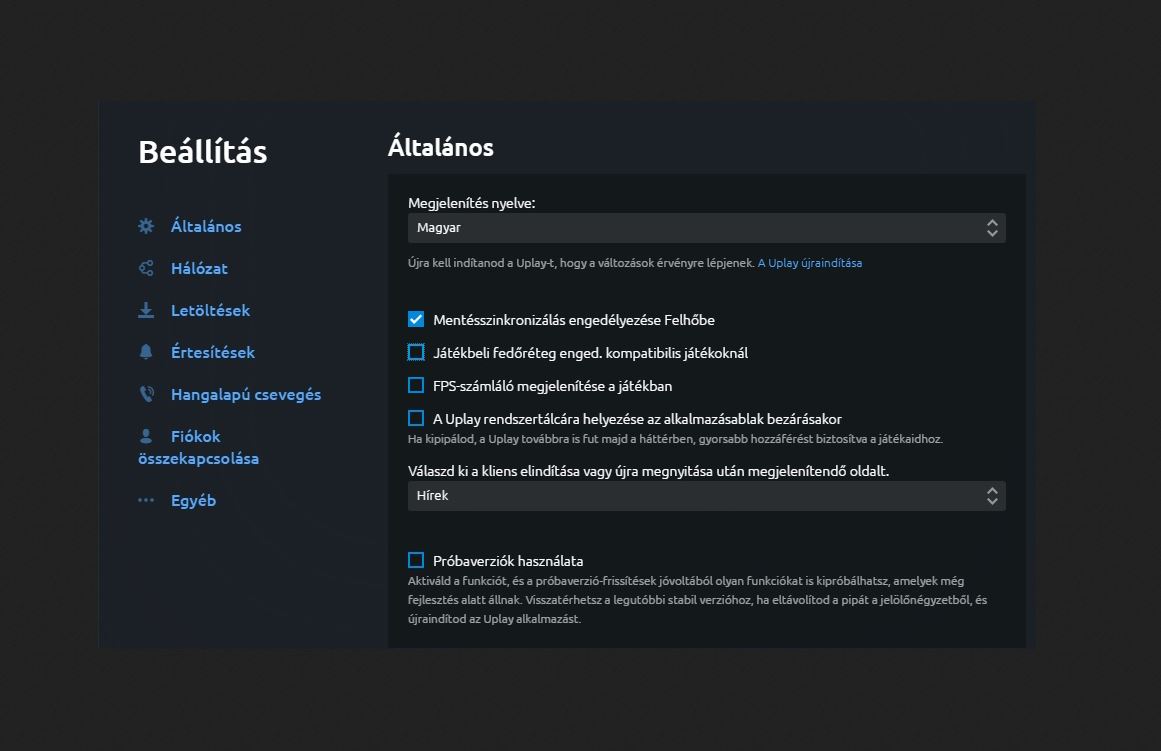The image size is (1161, 751).
Task: Enable the Próbaverziók használata checkbox
Action: tap(416, 560)
